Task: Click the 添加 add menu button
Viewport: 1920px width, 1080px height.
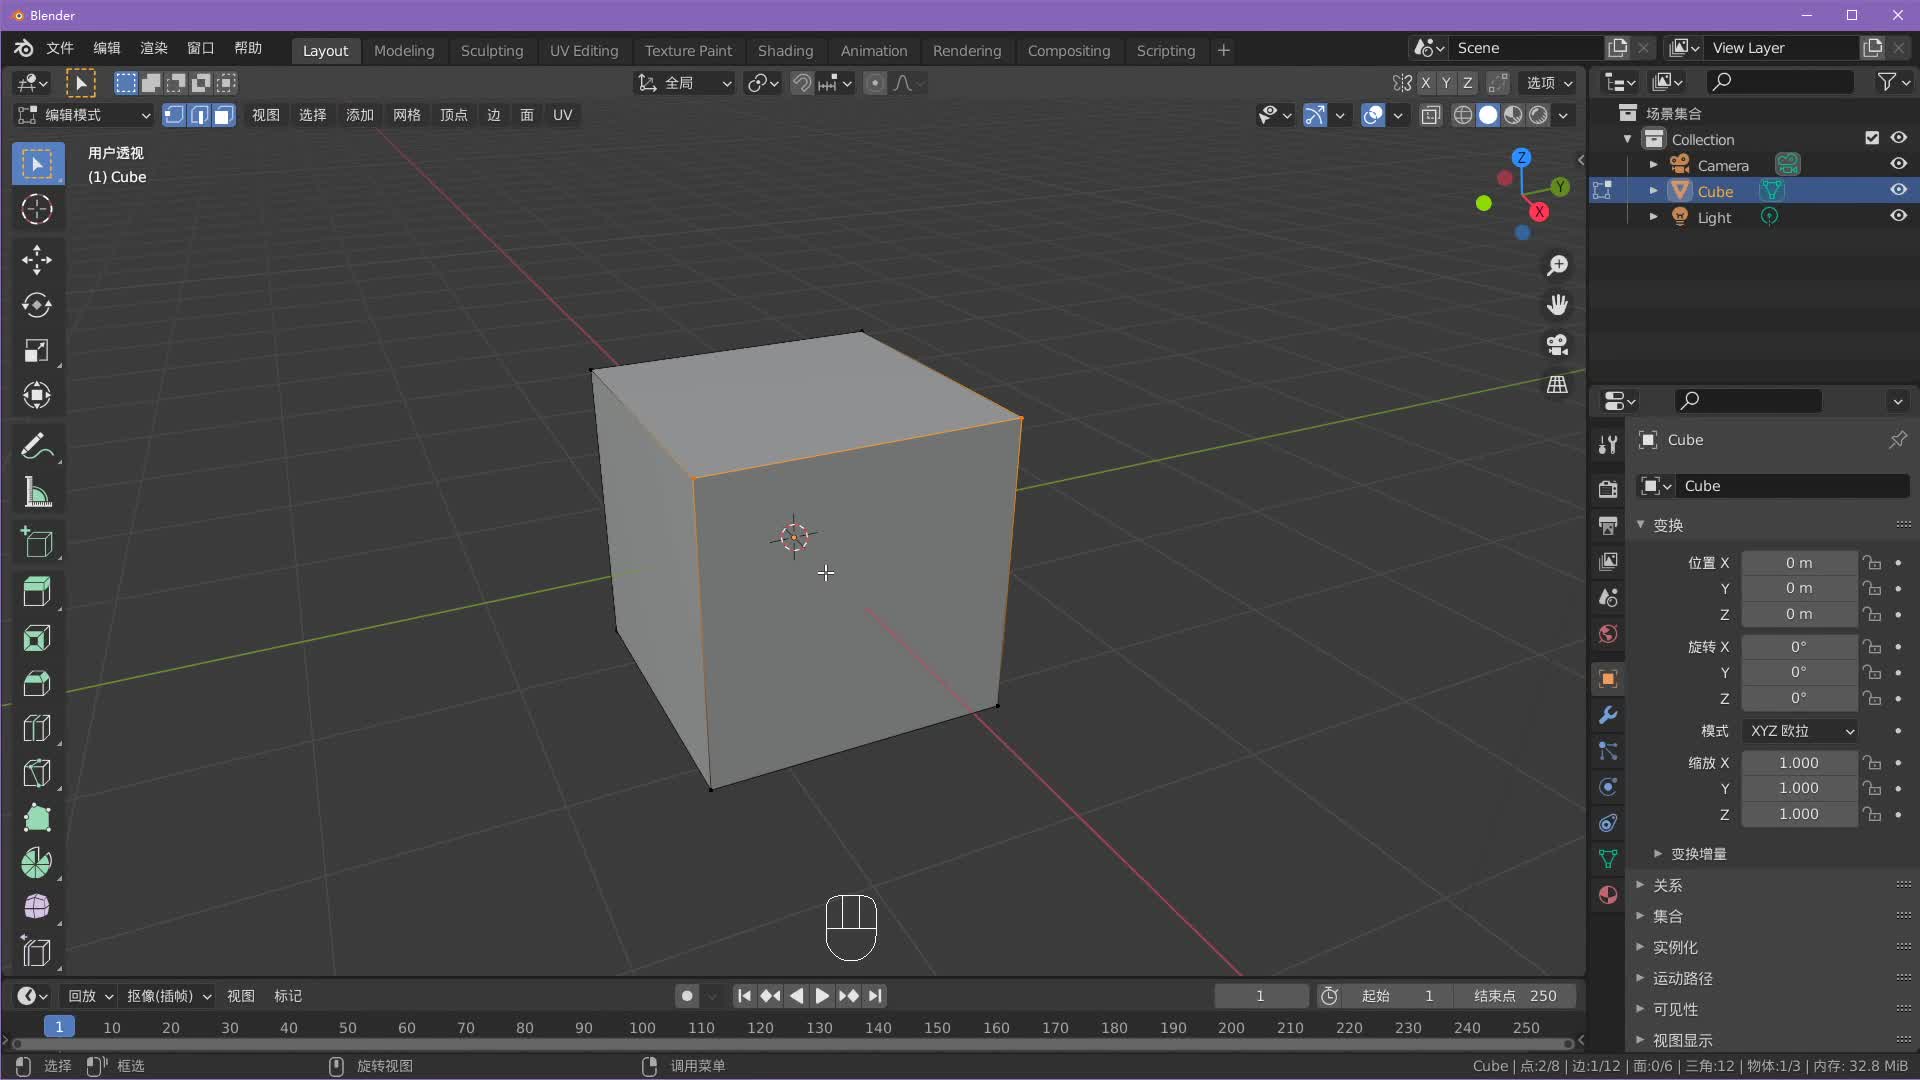Action: tap(359, 115)
